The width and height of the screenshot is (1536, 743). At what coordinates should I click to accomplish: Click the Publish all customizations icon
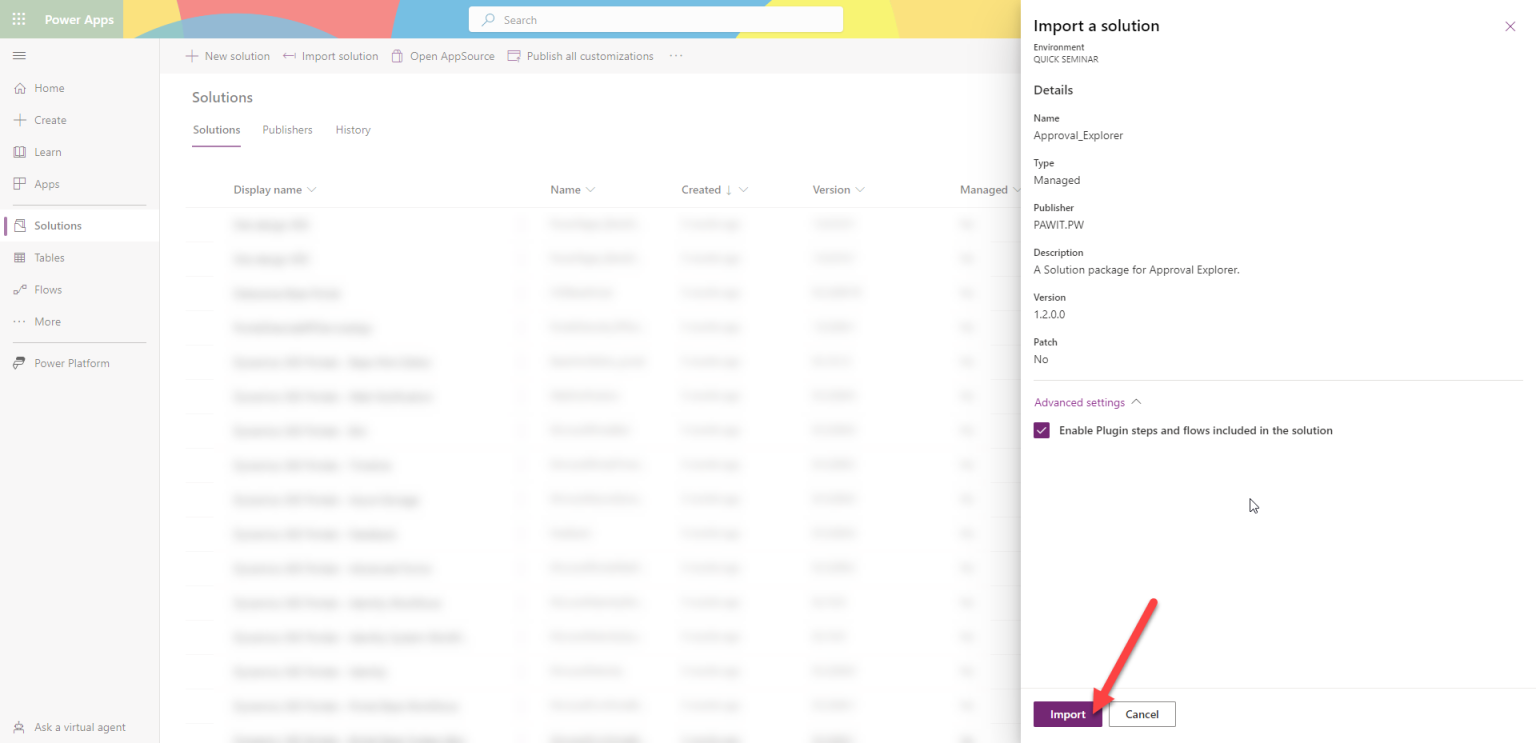pos(514,56)
